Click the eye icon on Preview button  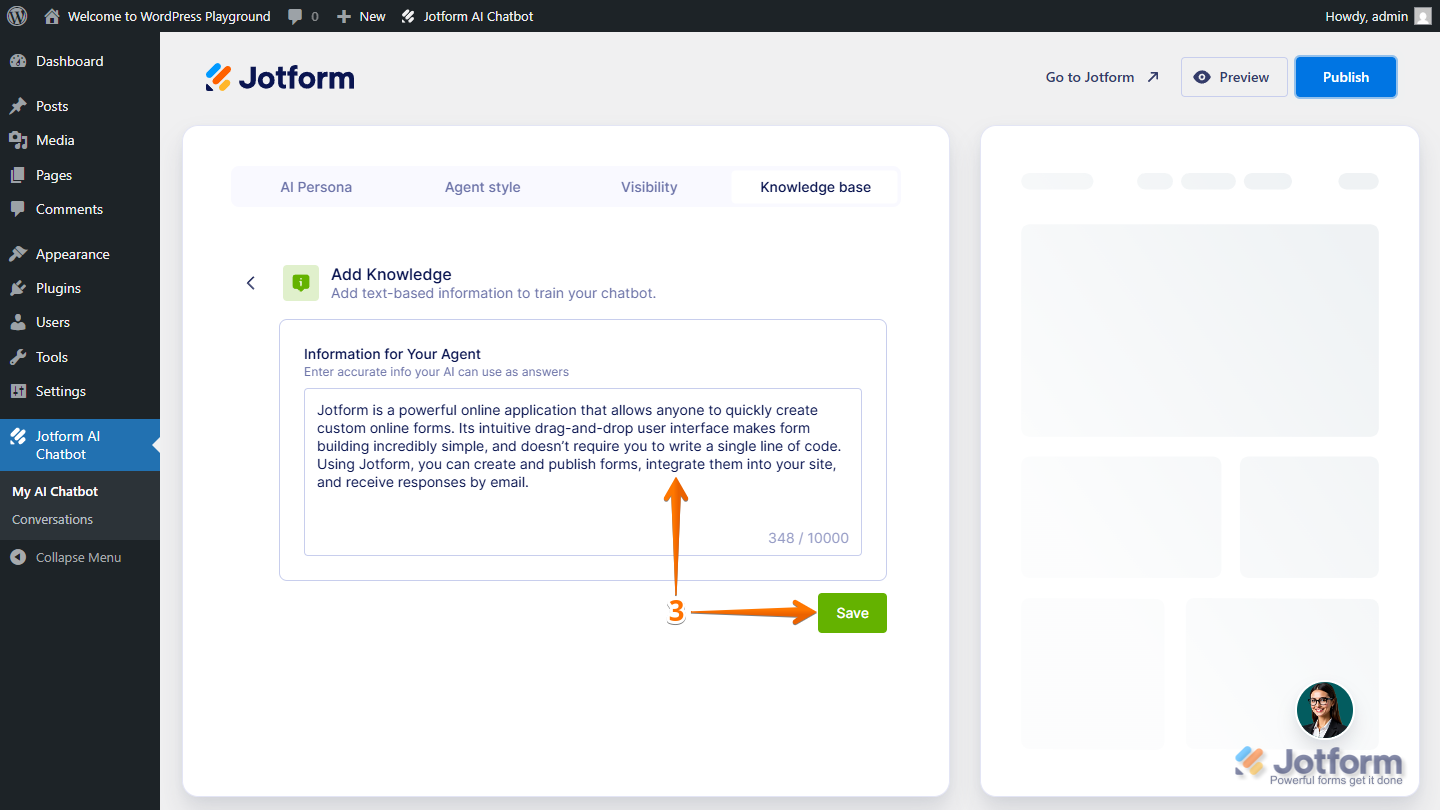(x=1202, y=77)
